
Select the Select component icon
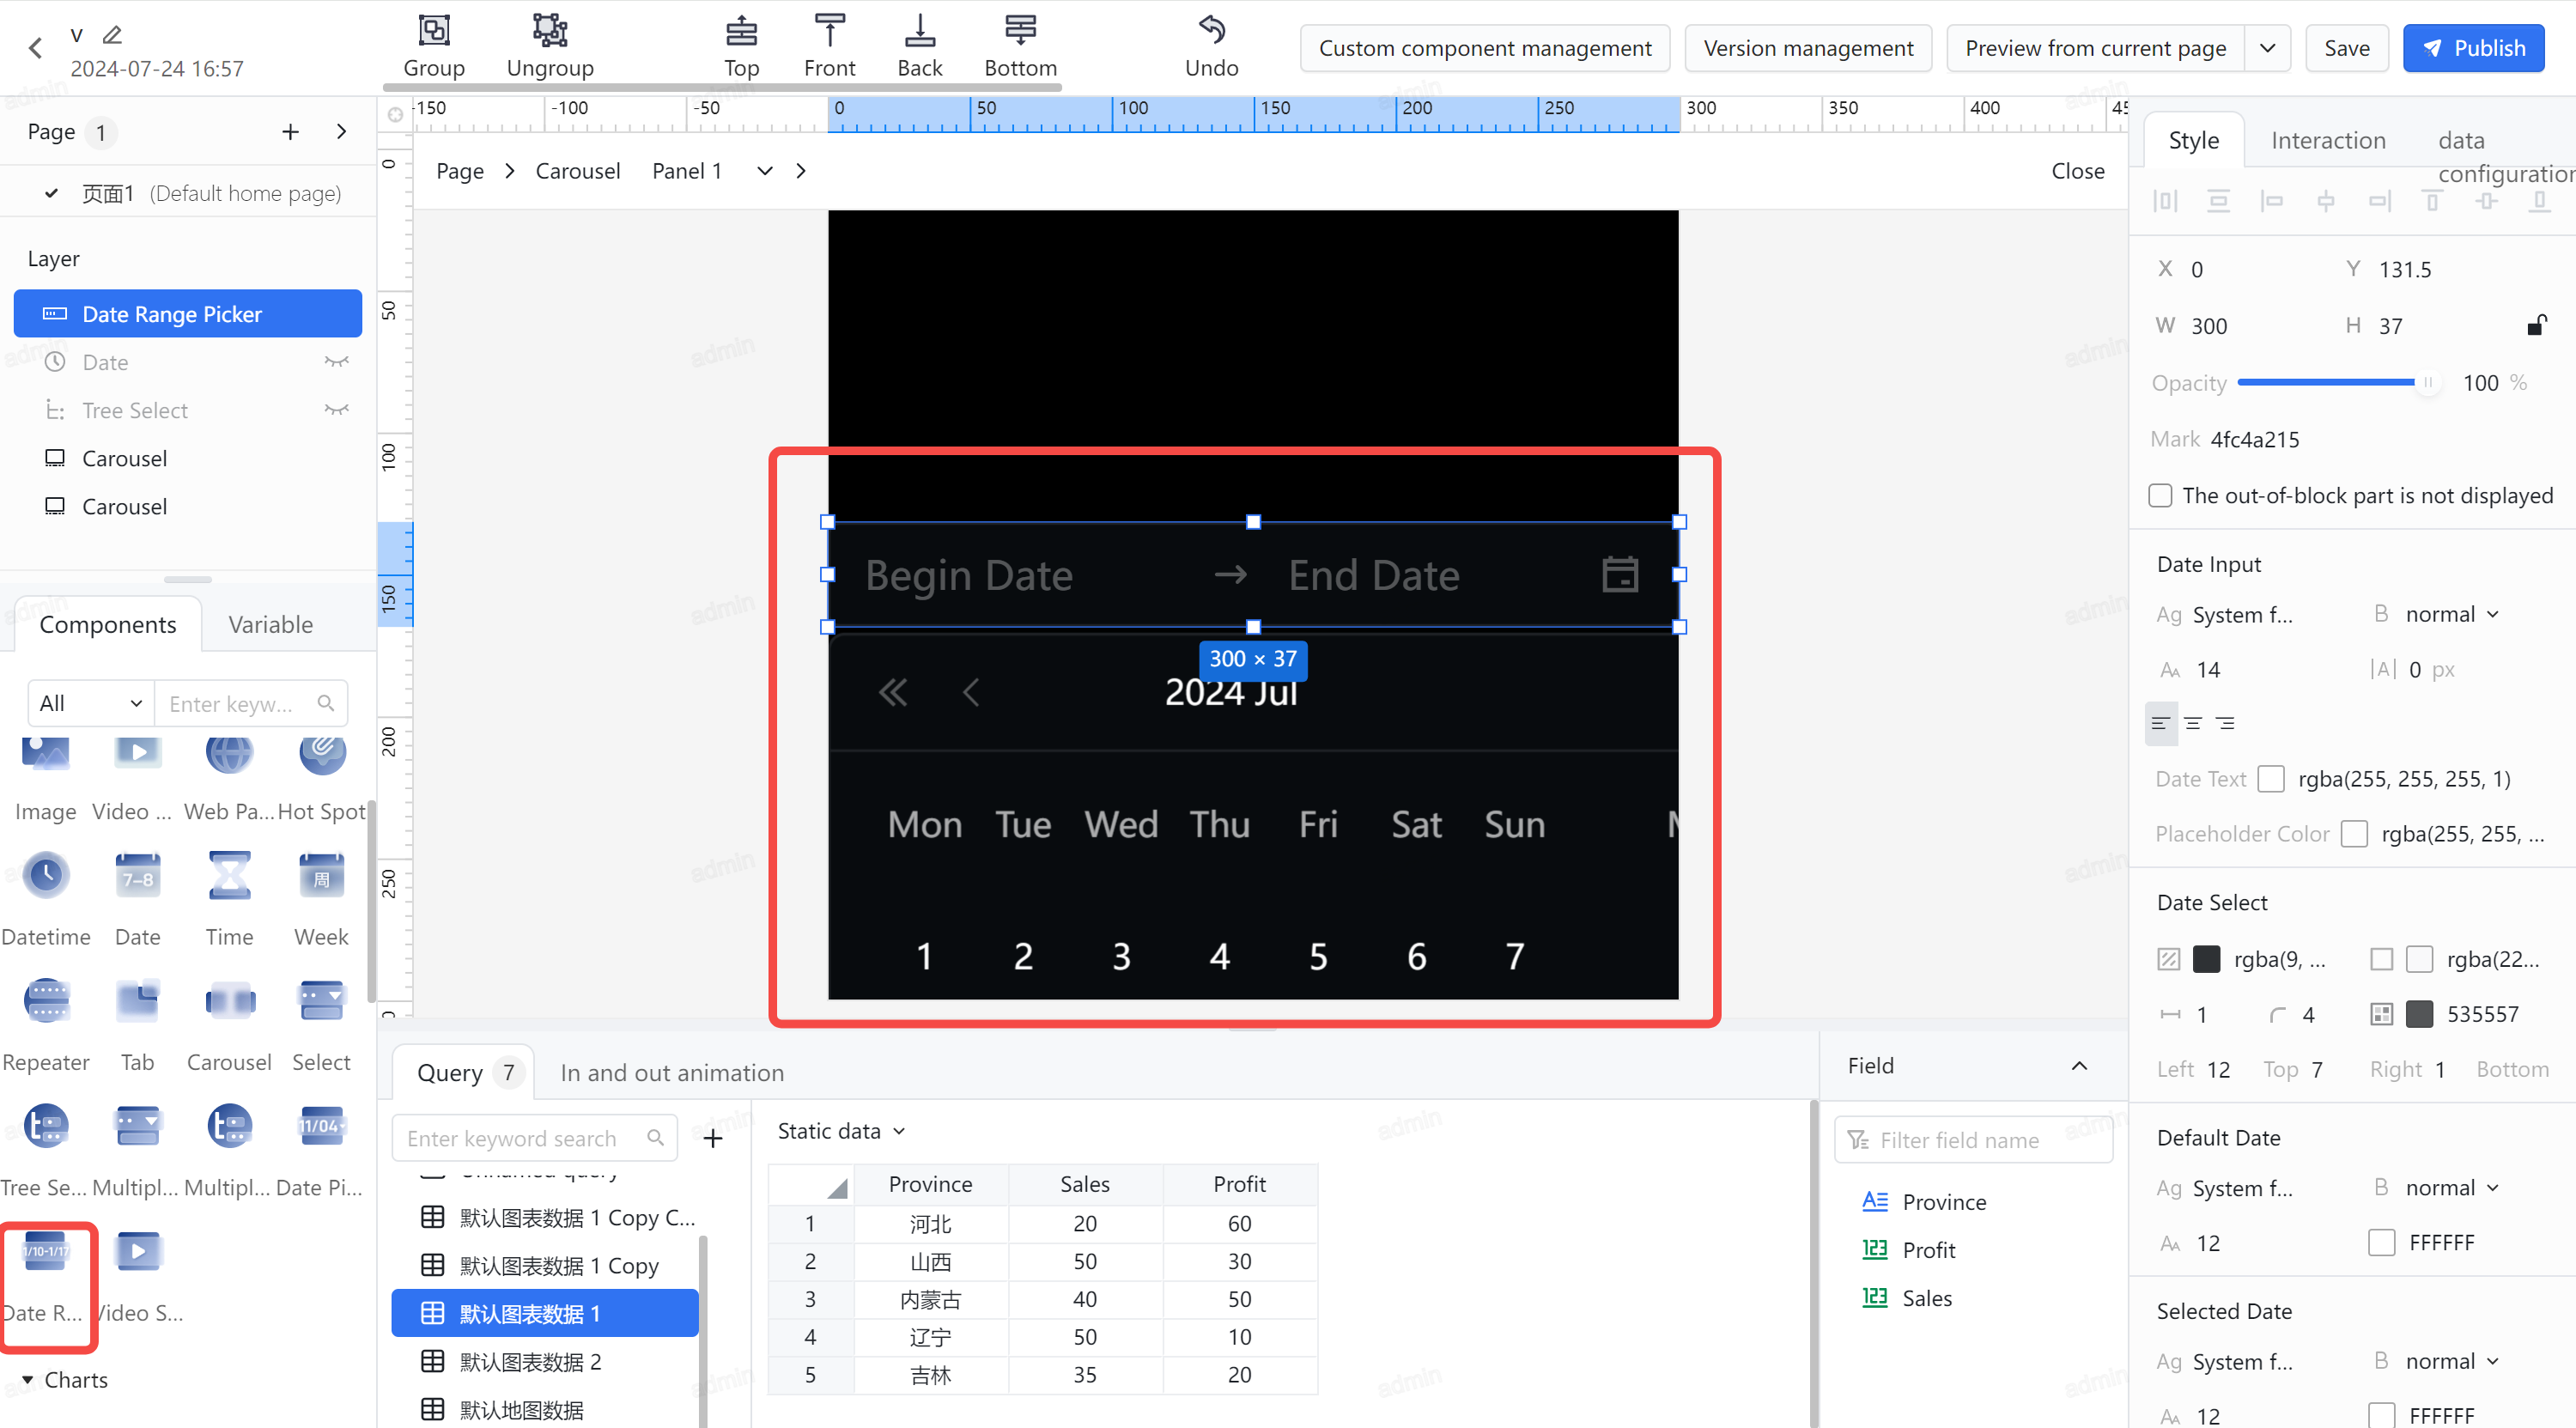coord(321,1001)
